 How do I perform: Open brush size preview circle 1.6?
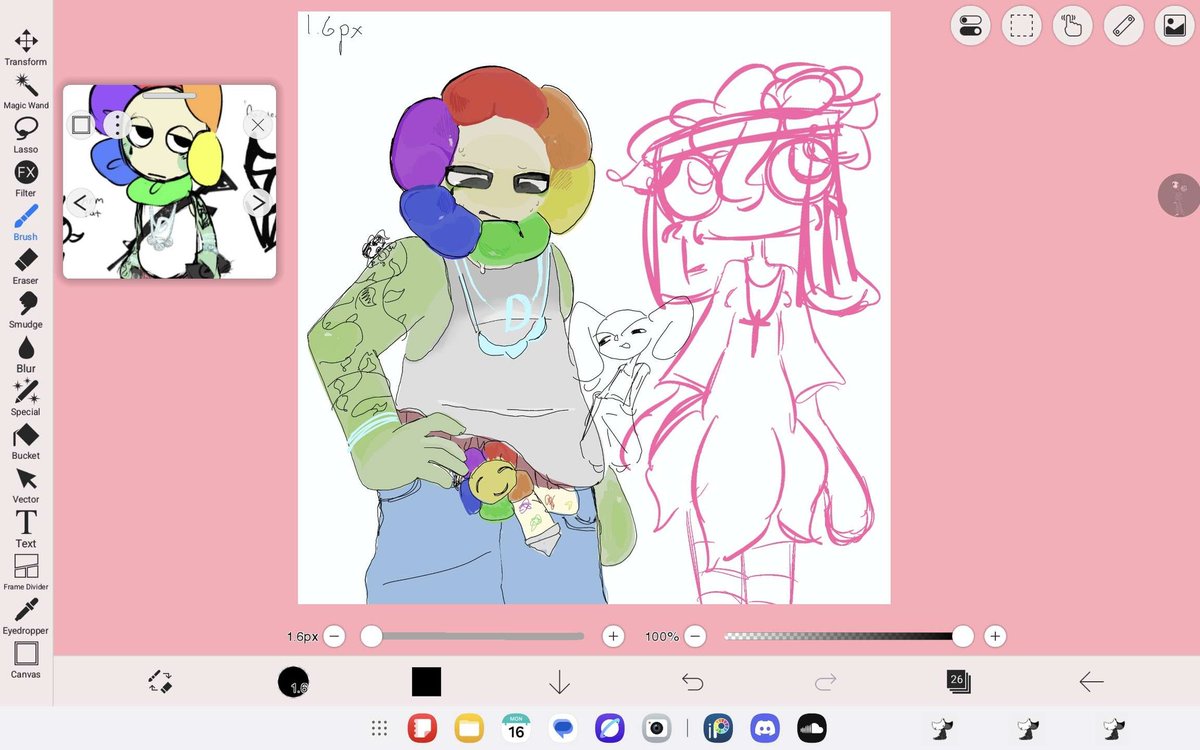(293, 682)
